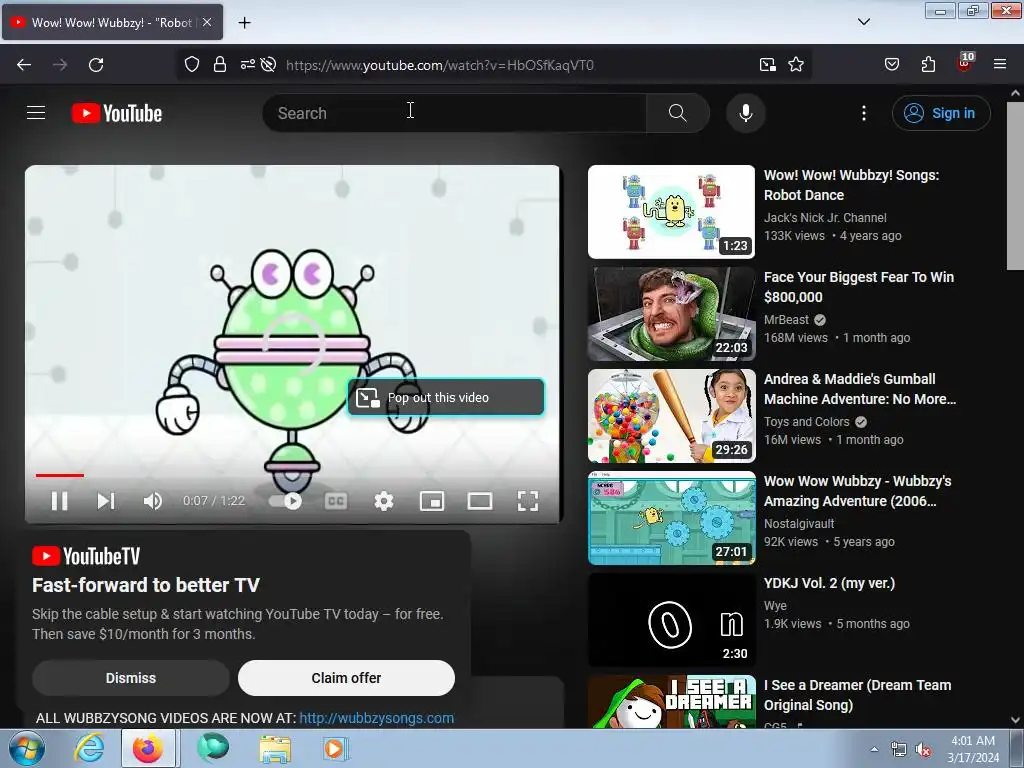Toggle closed captions CC button
Image resolution: width=1024 pixels, height=768 pixels.
(336, 501)
